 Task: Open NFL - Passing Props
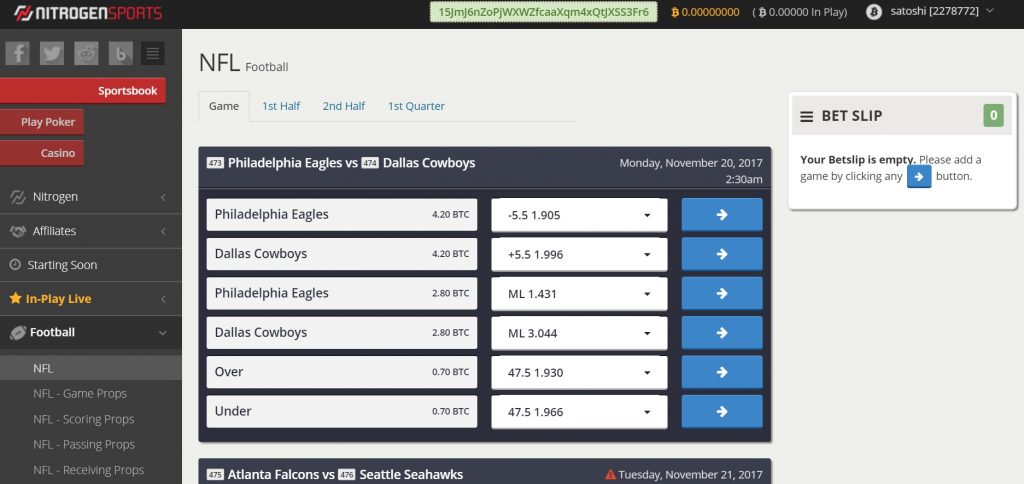click(84, 445)
